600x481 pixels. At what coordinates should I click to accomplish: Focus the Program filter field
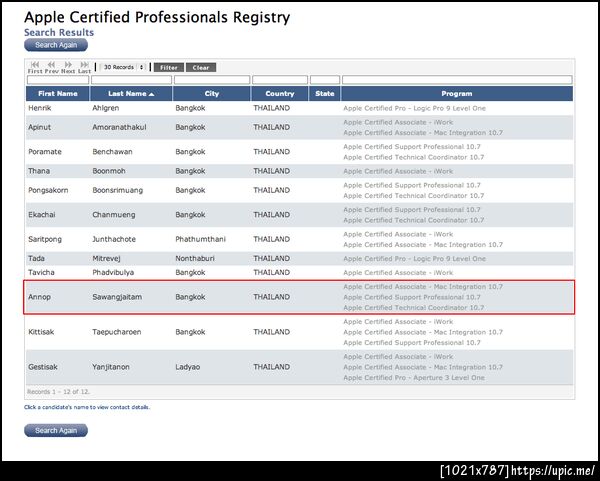(x=457, y=80)
